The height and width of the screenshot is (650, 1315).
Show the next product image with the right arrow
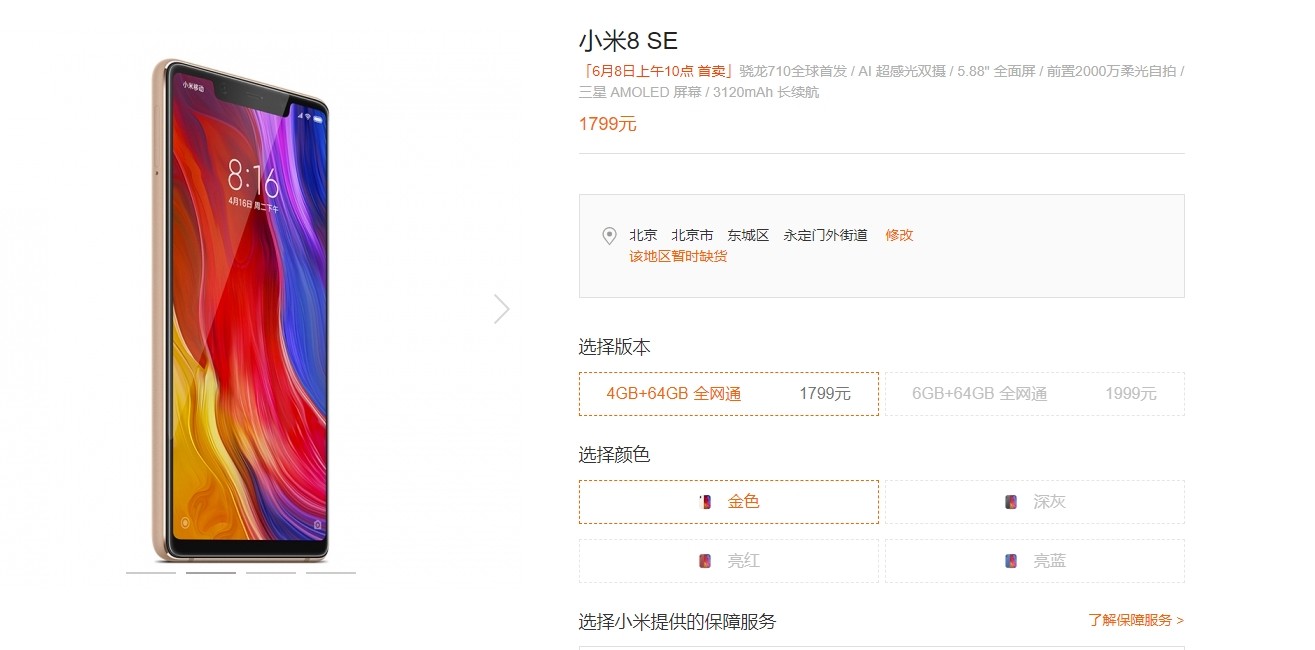click(x=501, y=309)
